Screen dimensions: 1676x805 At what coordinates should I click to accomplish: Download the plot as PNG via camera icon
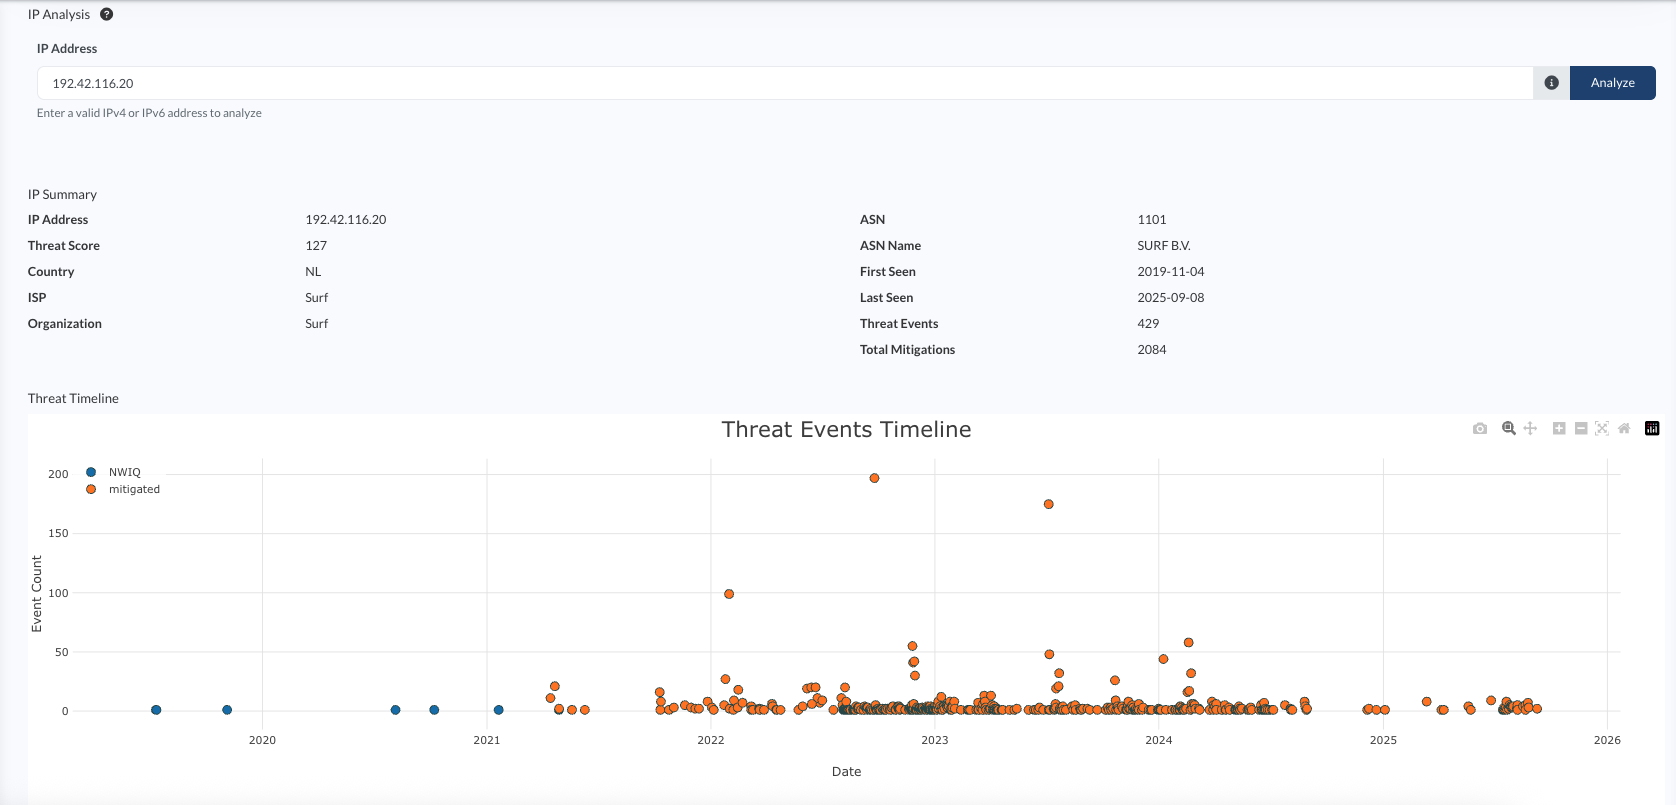[x=1480, y=428]
